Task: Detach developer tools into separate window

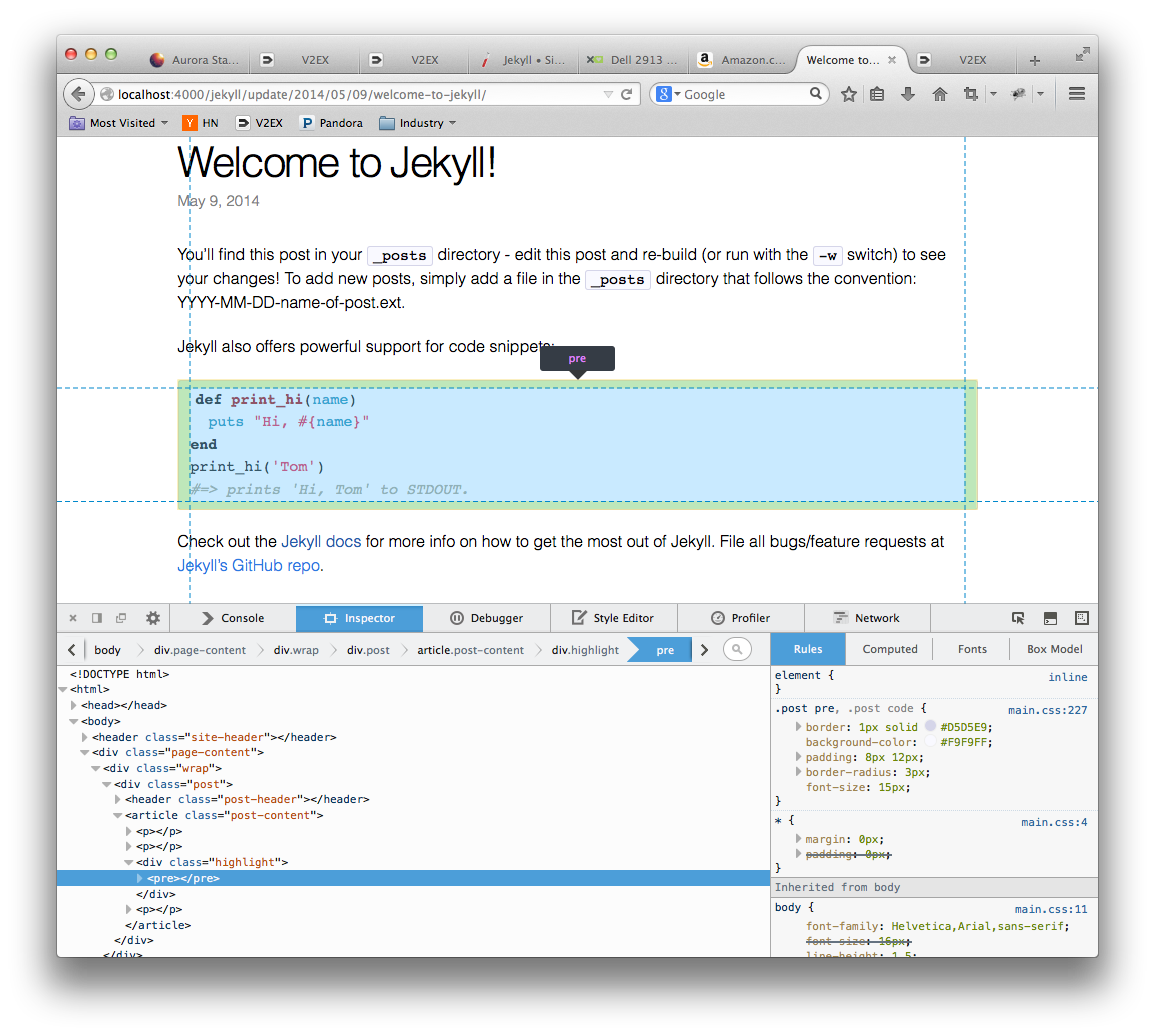Action: (121, 618)
